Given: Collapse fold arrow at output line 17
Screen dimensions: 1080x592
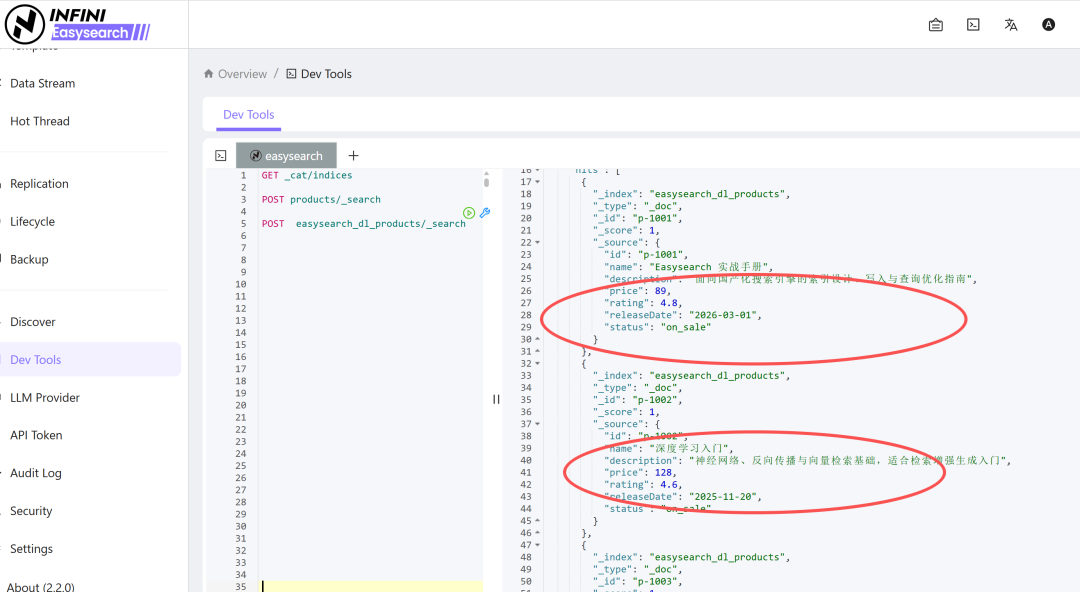Looking at the screenshot, I should 537,182.
